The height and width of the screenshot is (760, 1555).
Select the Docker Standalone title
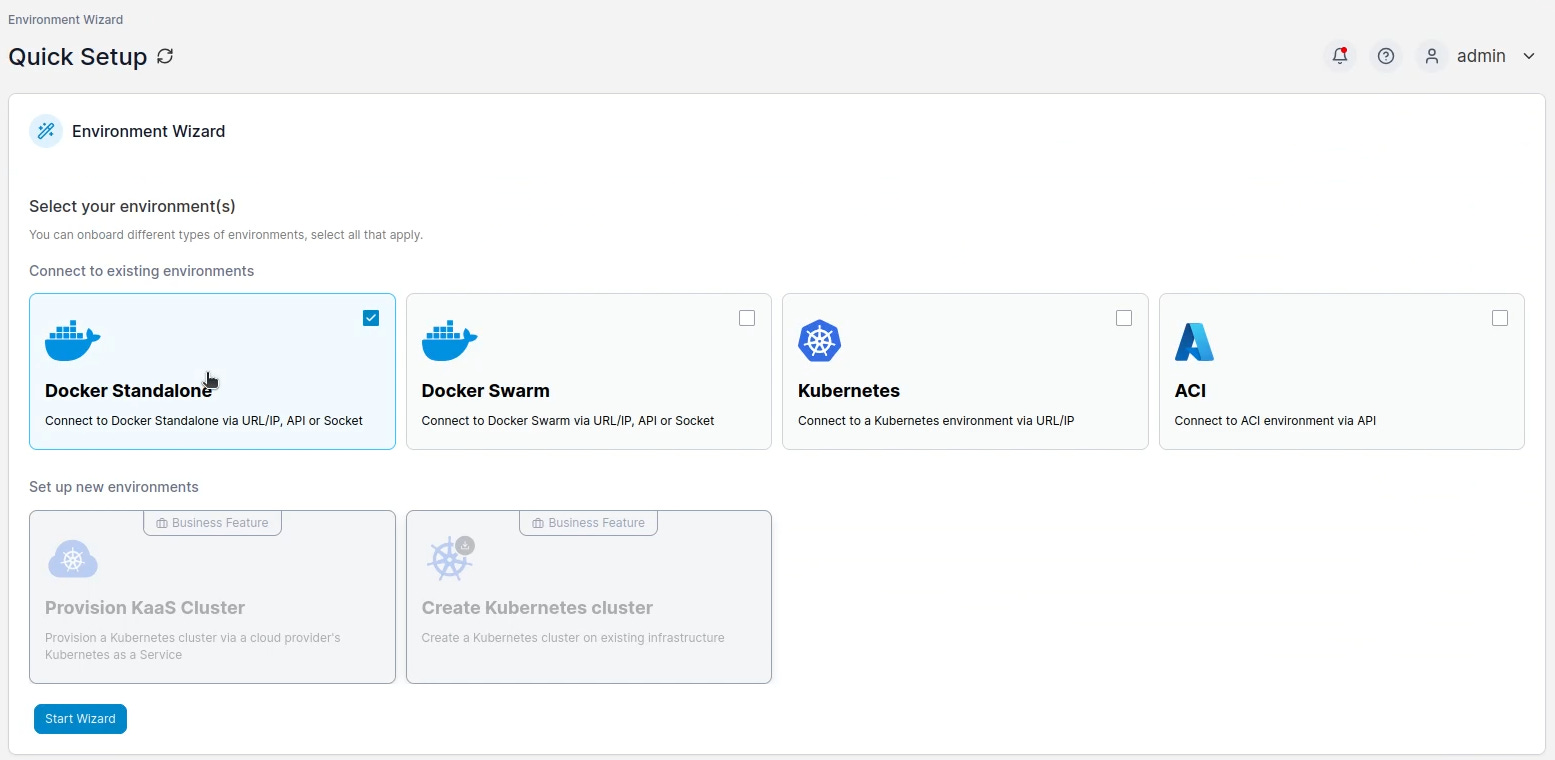pyautogui.click(x=129, y=391)
